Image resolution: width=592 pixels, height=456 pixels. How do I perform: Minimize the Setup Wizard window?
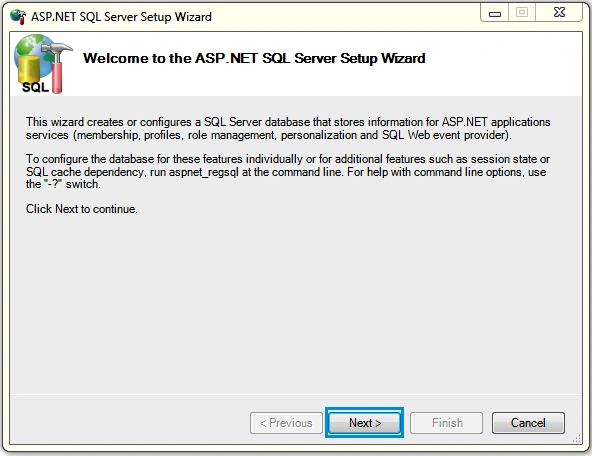coord(495,13)
